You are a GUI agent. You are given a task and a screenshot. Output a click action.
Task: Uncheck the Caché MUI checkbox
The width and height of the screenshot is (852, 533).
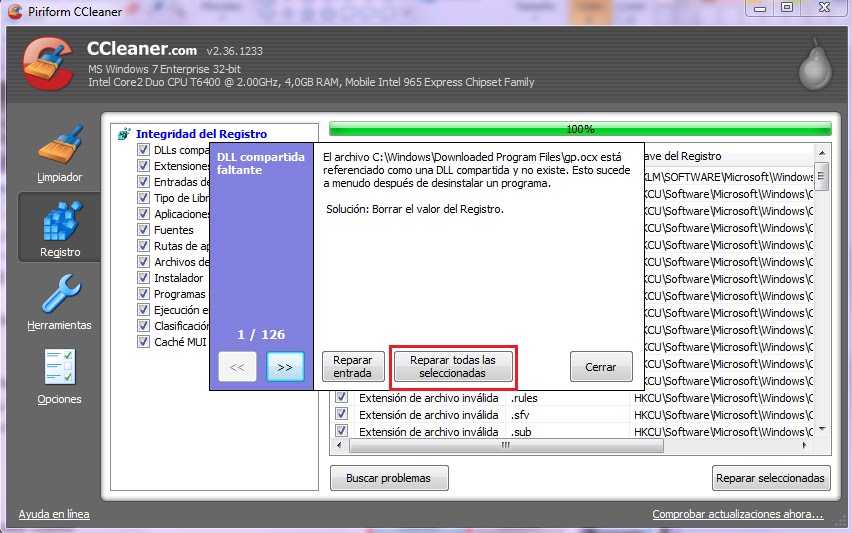(x=143, y=342)
